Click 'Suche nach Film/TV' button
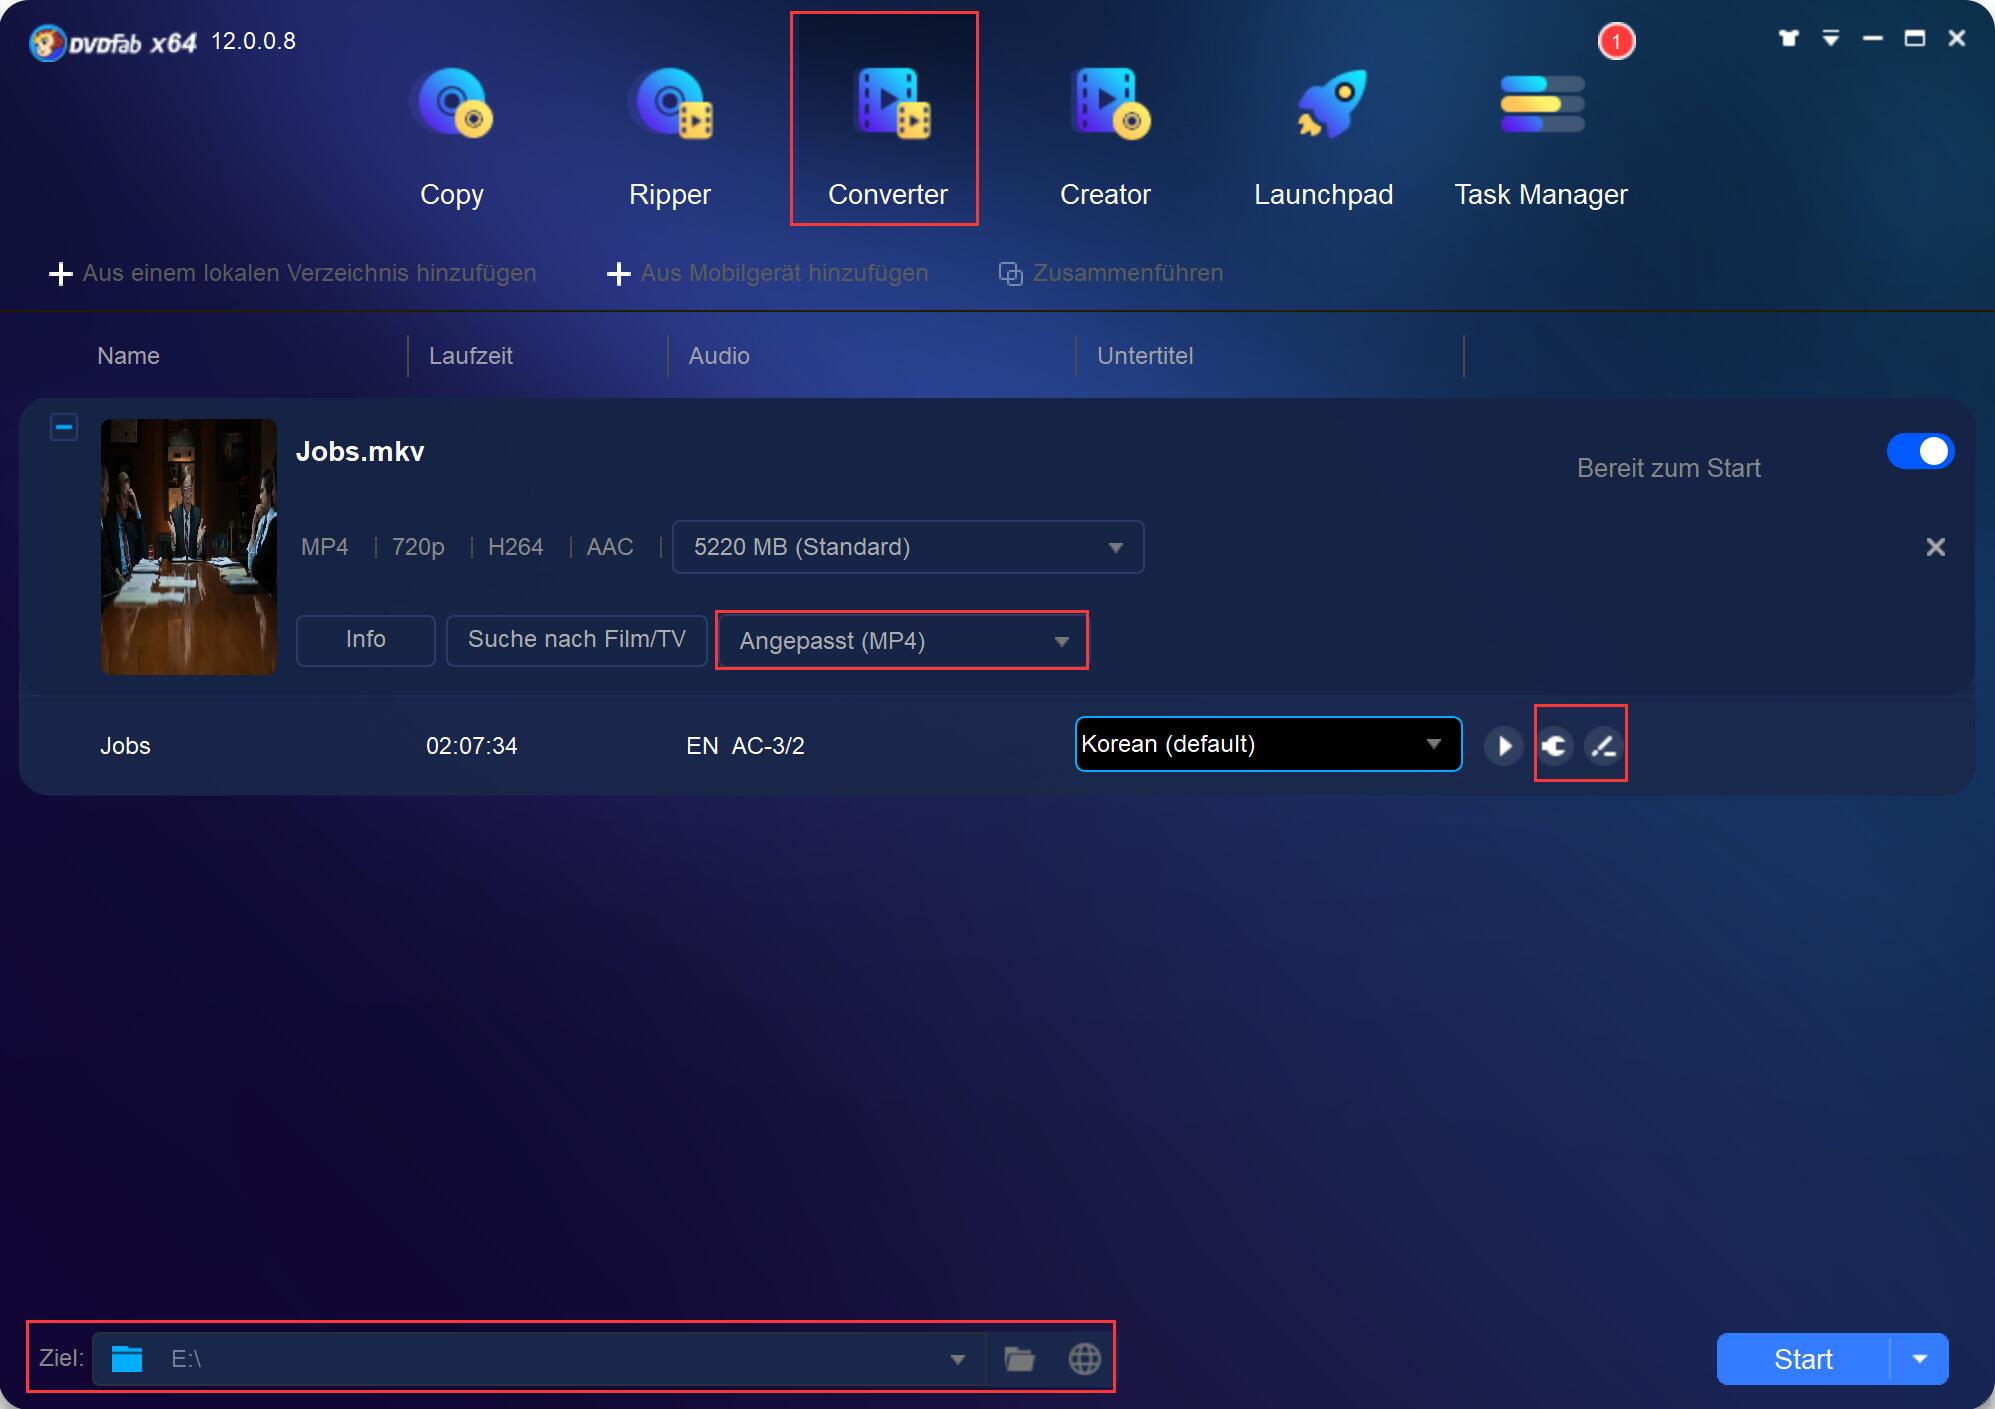The image size is (1995, 1409). point(577,640)
